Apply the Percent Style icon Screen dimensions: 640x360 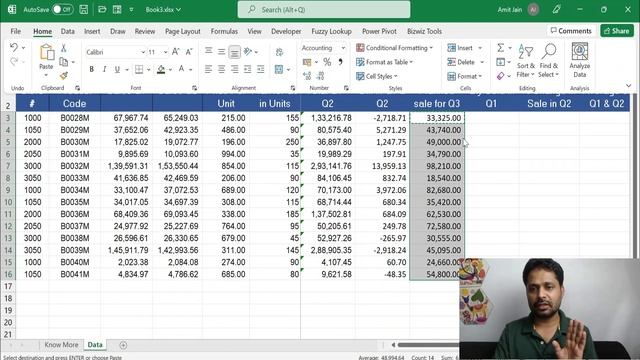(327, 62)
